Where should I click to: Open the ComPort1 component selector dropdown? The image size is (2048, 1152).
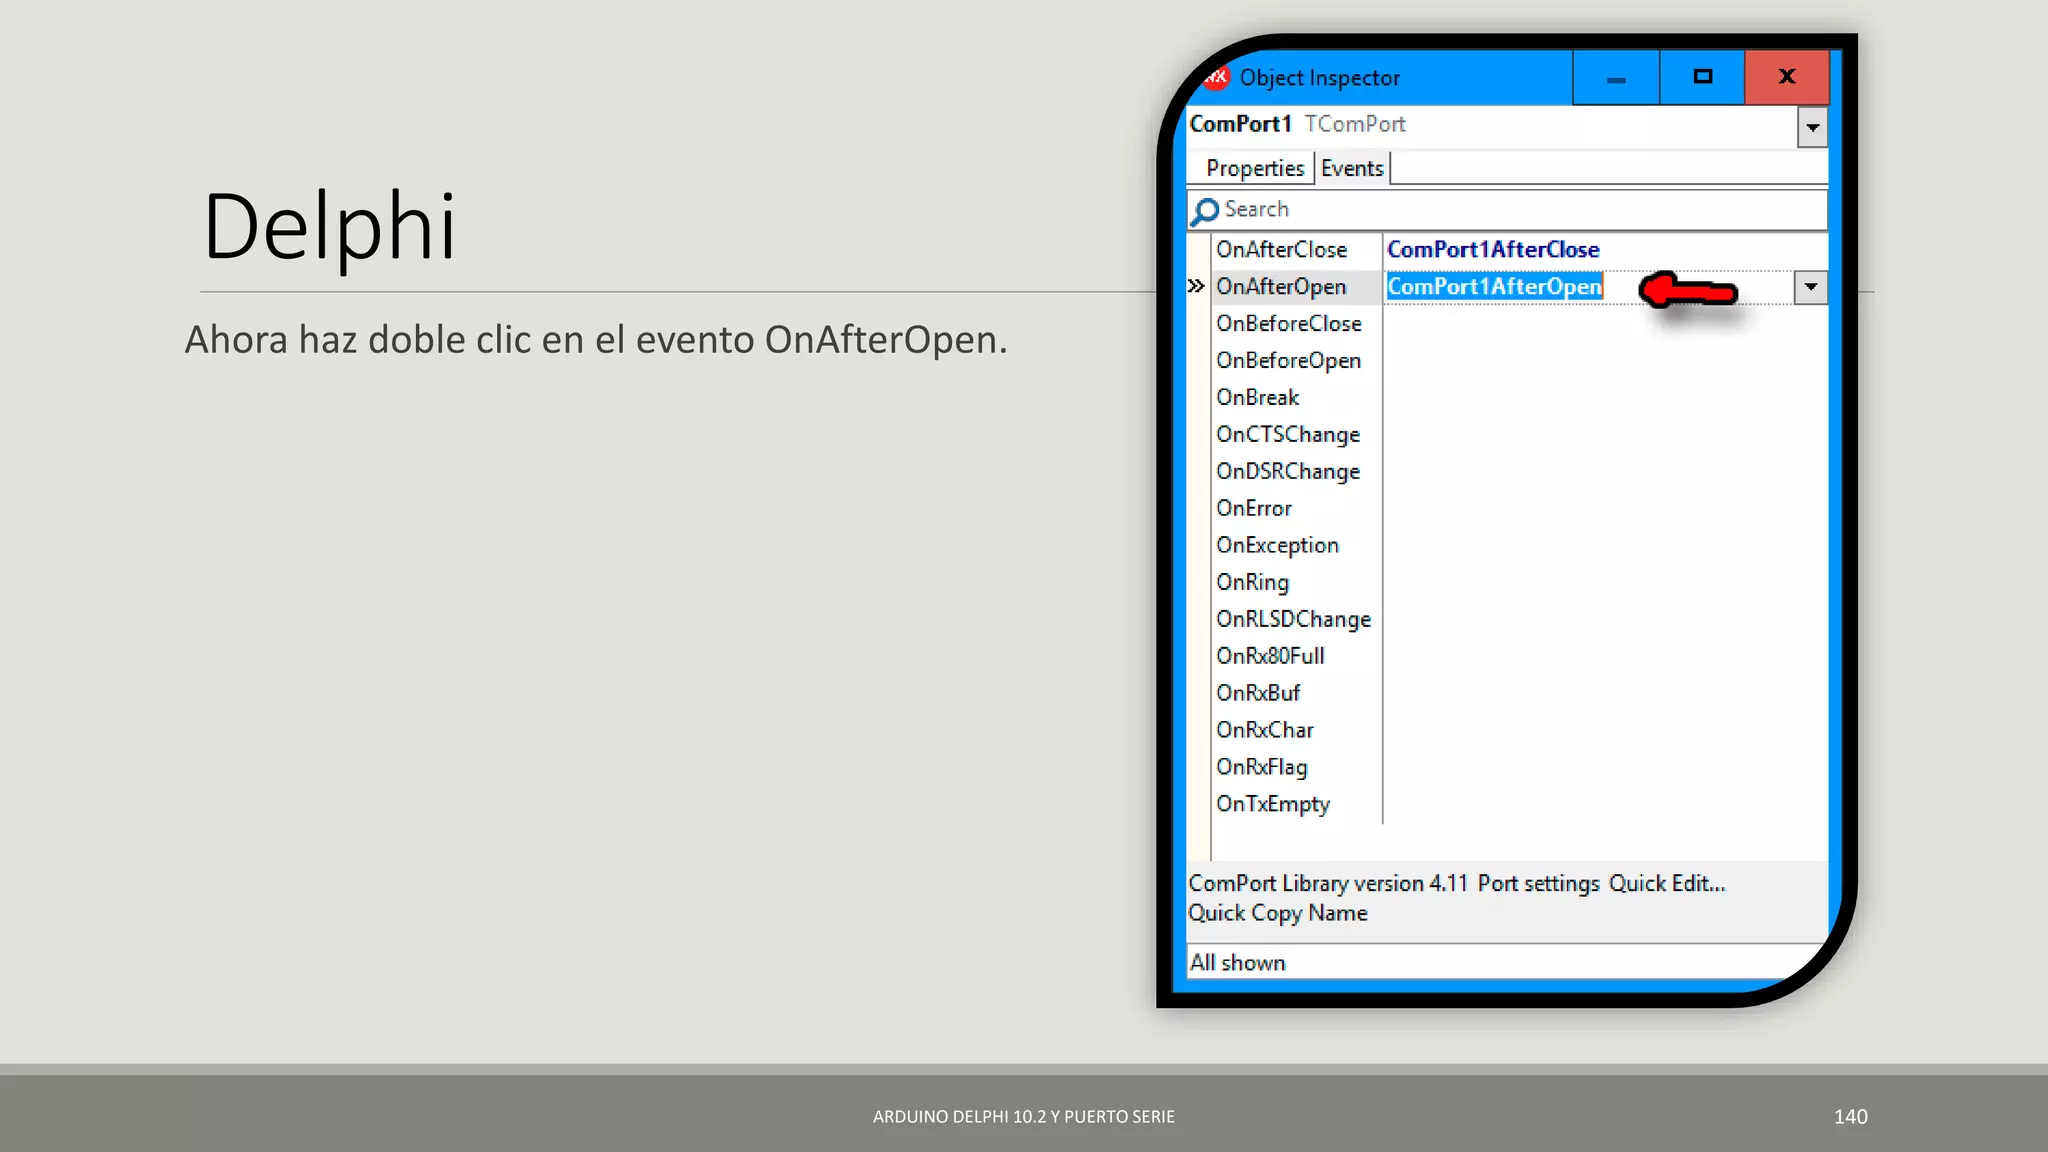point(1812,127)
